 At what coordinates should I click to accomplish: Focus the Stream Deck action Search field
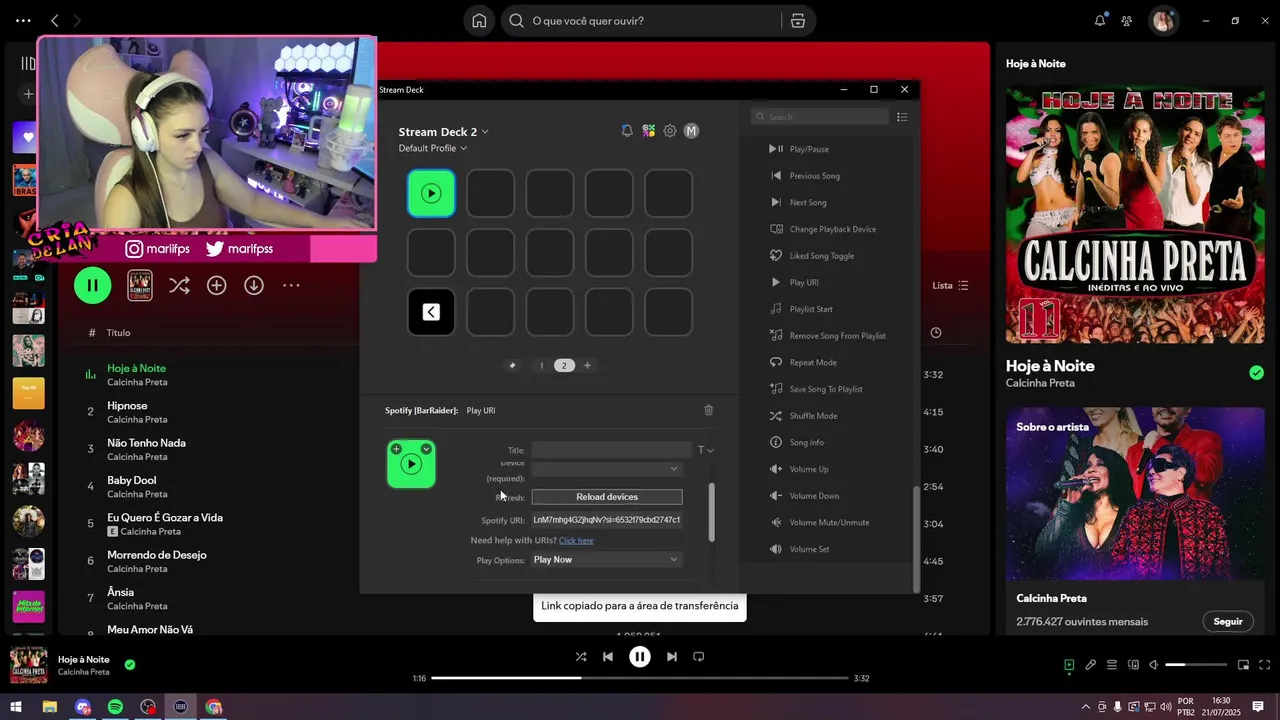coord(820,117)
